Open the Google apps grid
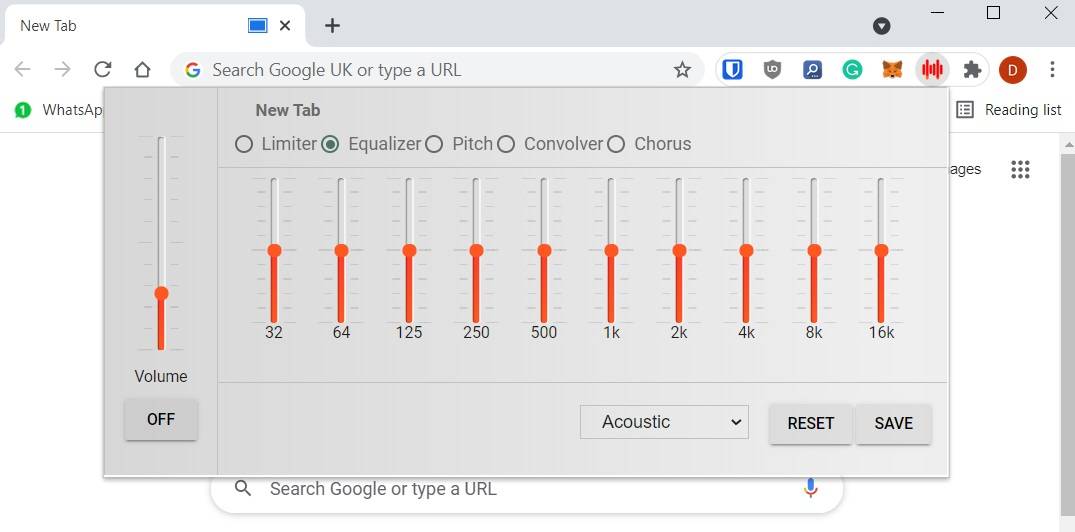 [x=1020, y=169]
